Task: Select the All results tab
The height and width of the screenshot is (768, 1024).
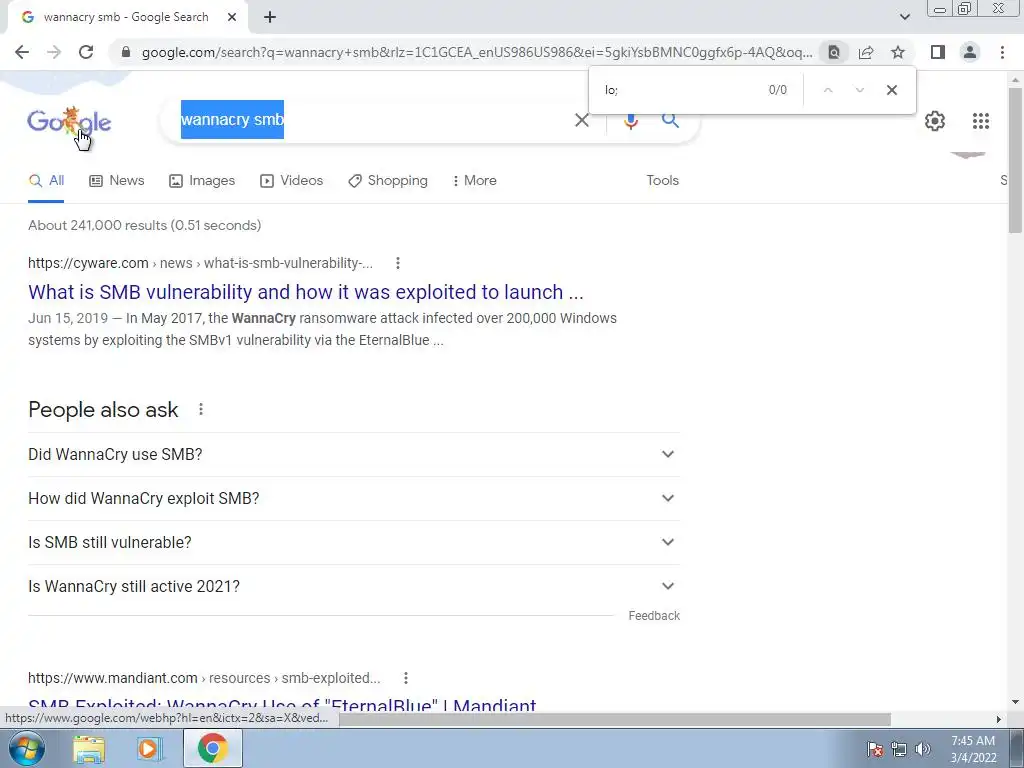Action: click(x=46, y=181)
